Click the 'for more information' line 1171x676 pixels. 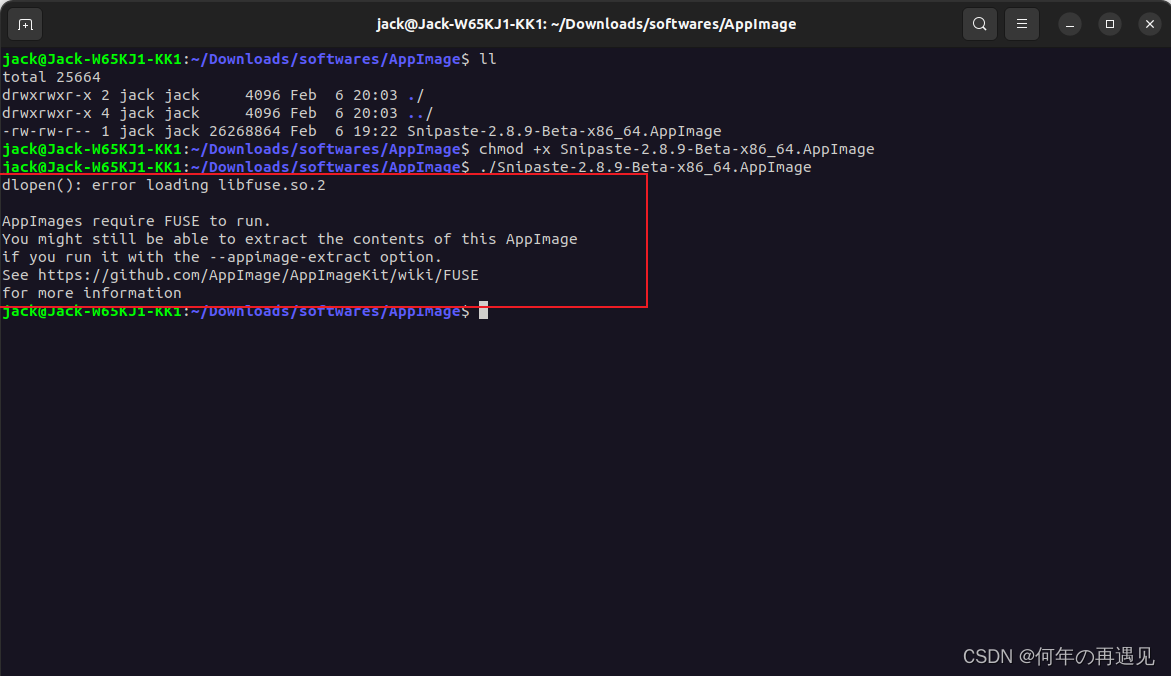pos(92,293)
